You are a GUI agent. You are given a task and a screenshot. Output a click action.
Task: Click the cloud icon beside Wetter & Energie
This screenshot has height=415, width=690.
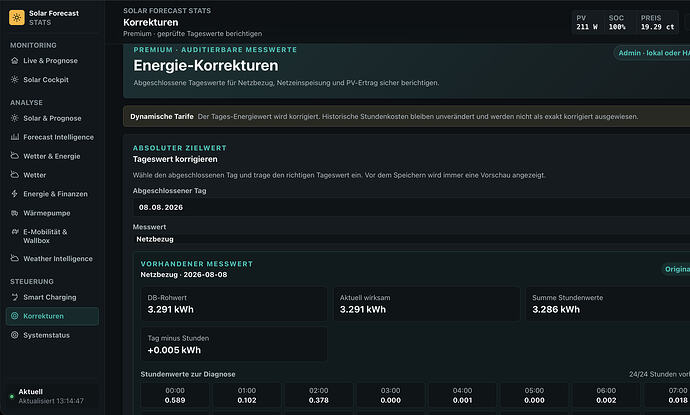(15, 156)
